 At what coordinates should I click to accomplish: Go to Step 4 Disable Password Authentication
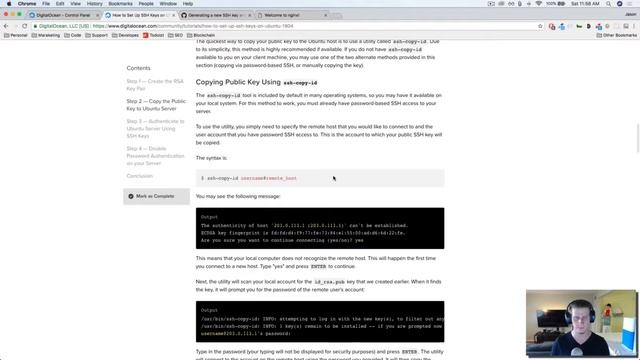(155, 156)
